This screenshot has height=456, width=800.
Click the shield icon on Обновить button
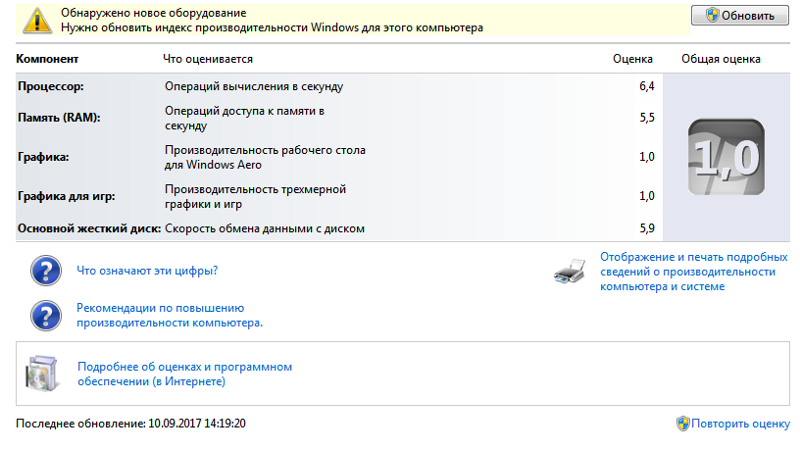(x=712, y=15)
